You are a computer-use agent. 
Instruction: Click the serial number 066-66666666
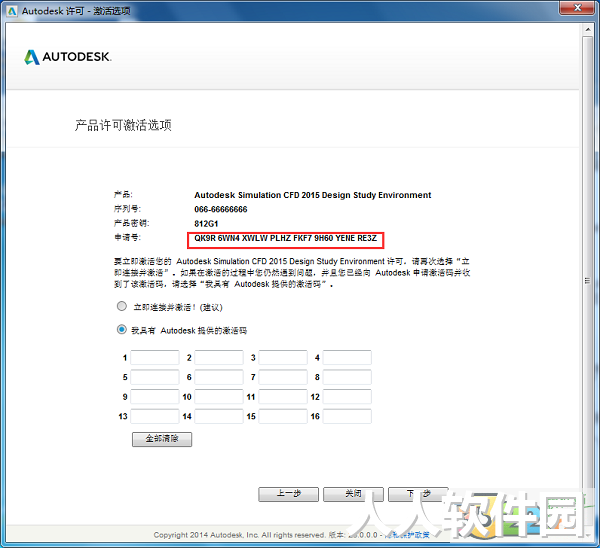221,209
